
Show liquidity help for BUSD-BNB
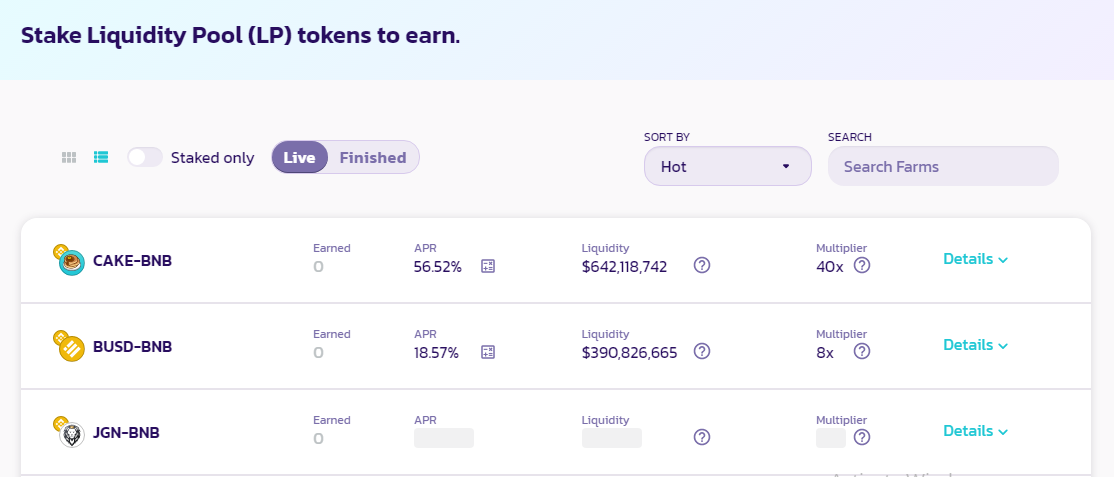click(702, 352)
